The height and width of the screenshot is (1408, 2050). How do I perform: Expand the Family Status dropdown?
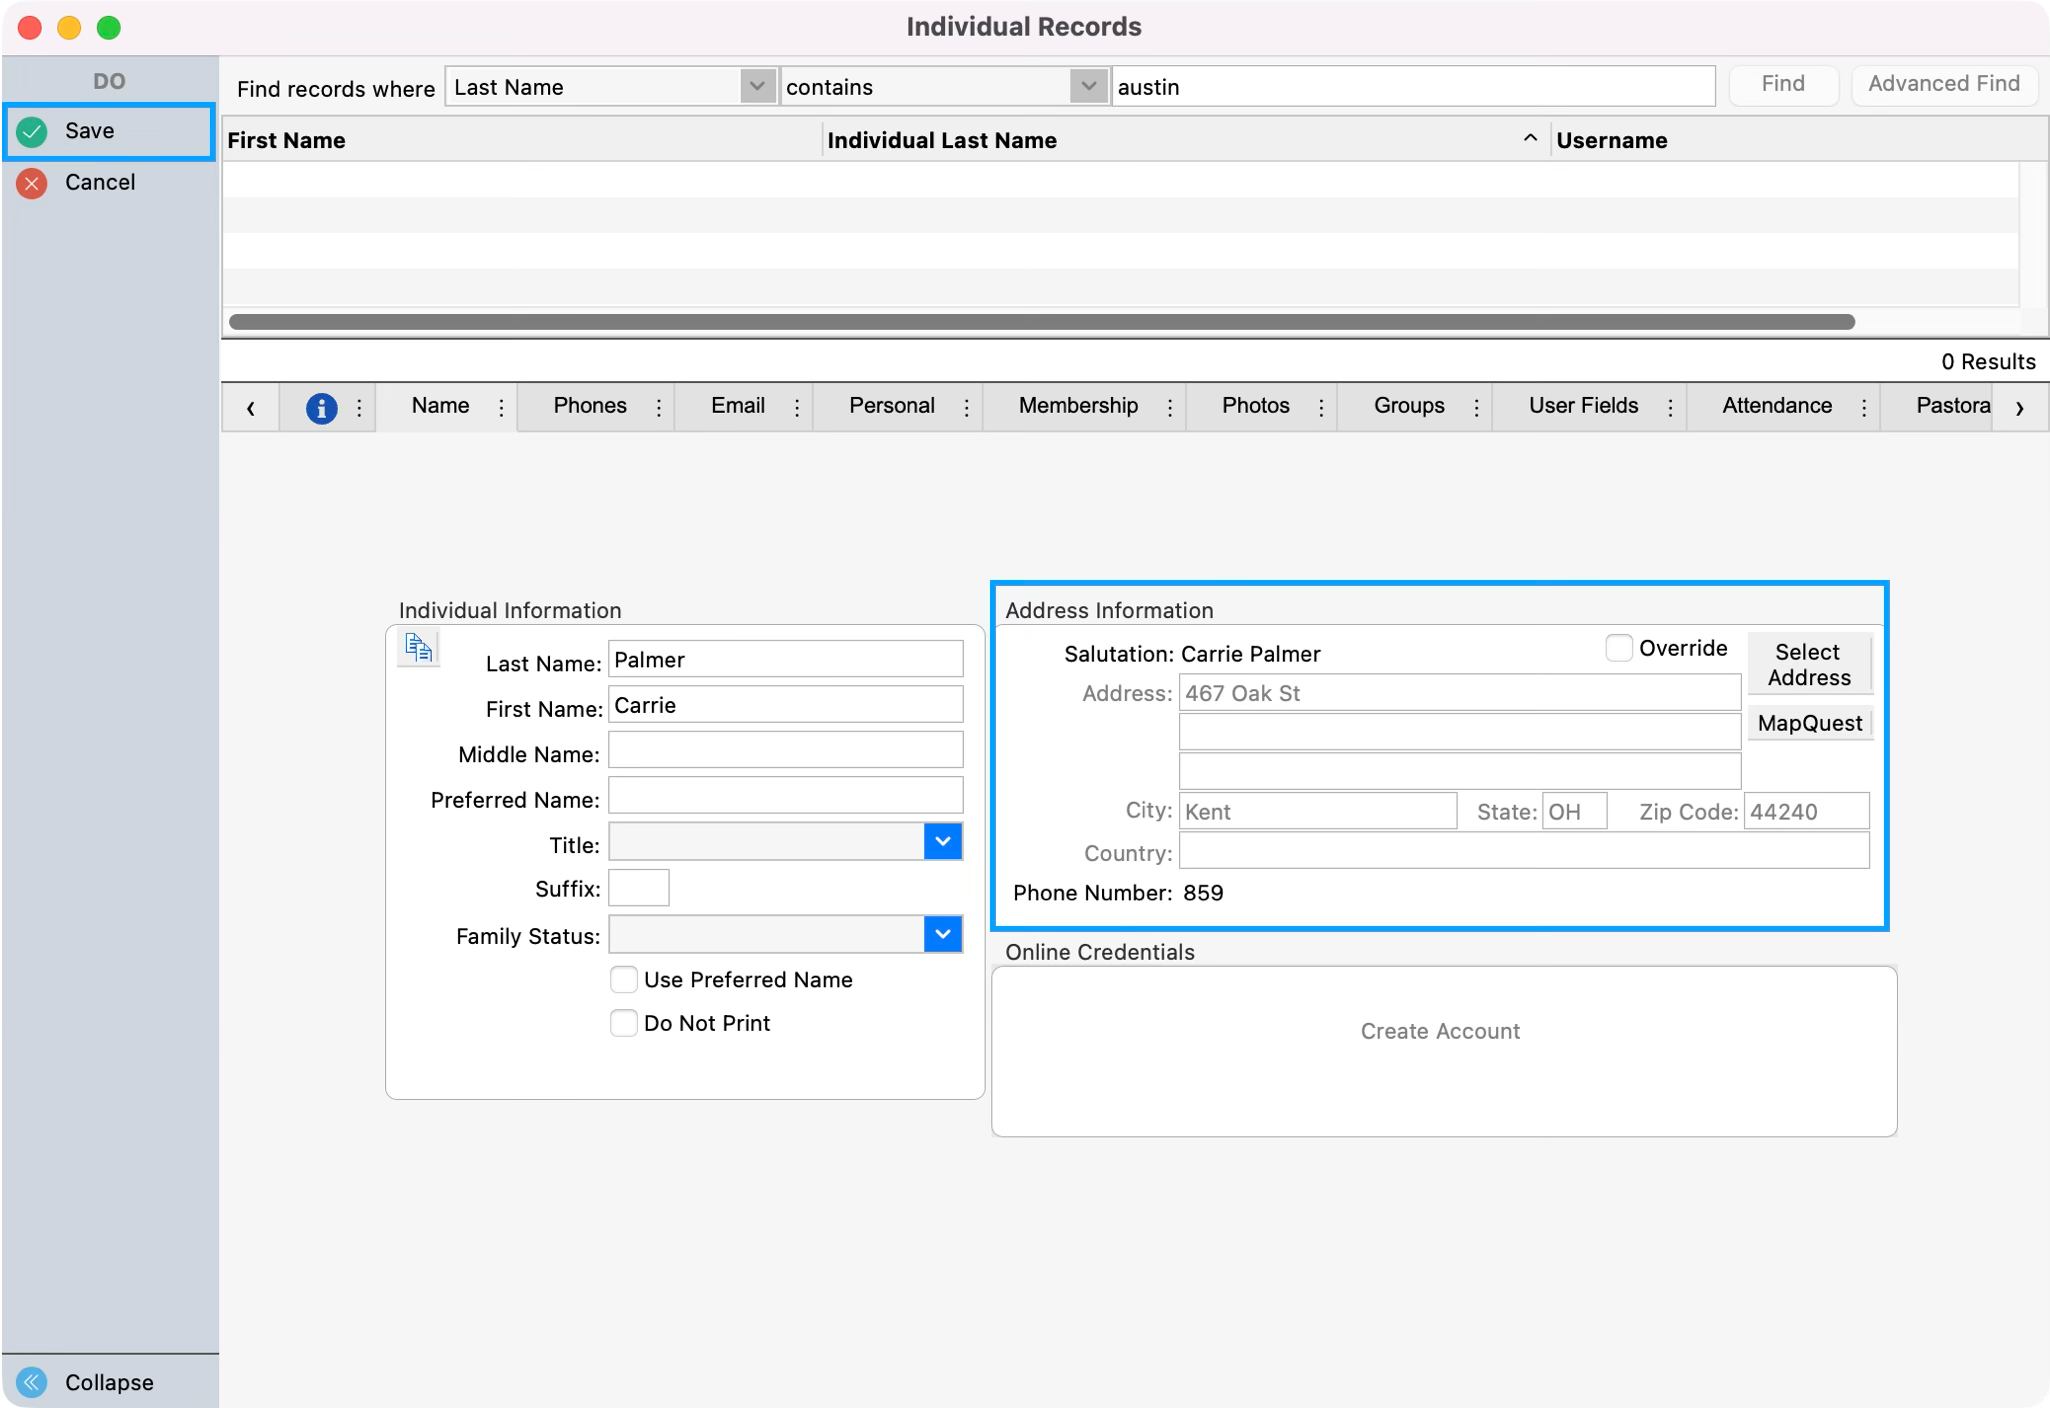(942, 935)
